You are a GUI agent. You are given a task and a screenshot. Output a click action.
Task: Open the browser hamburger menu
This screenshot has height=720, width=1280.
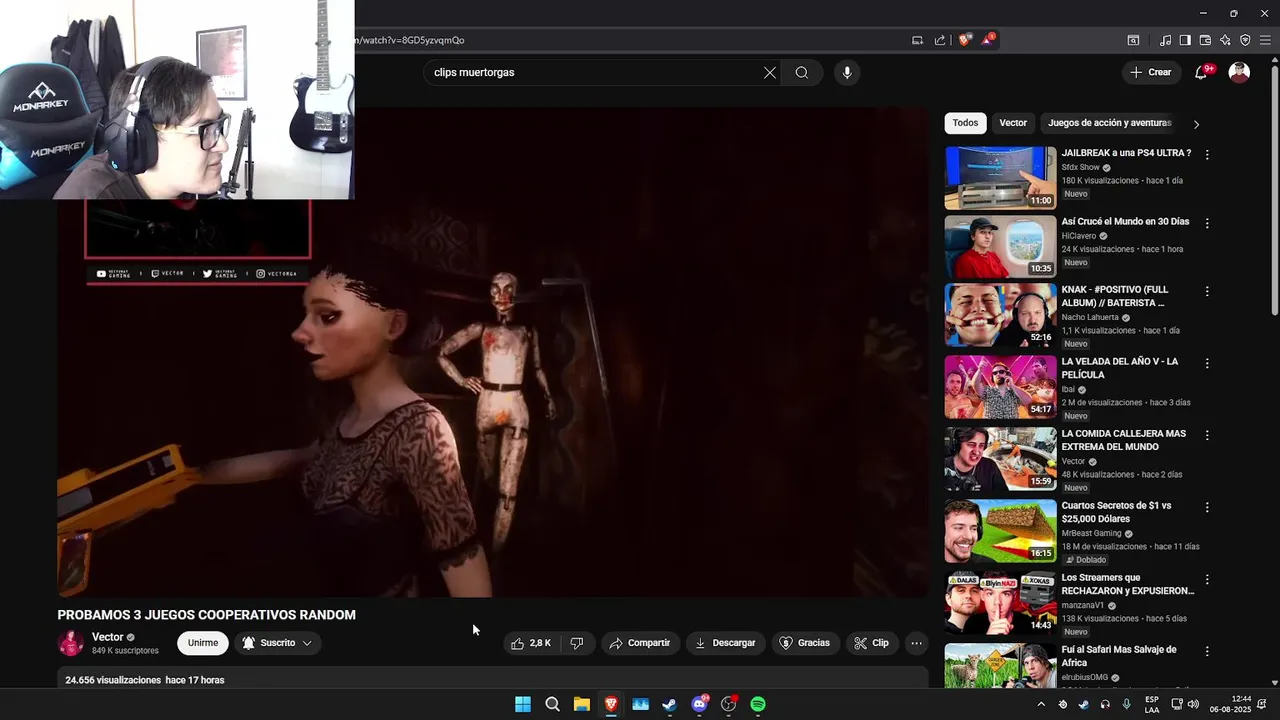tap(1266, 40)
